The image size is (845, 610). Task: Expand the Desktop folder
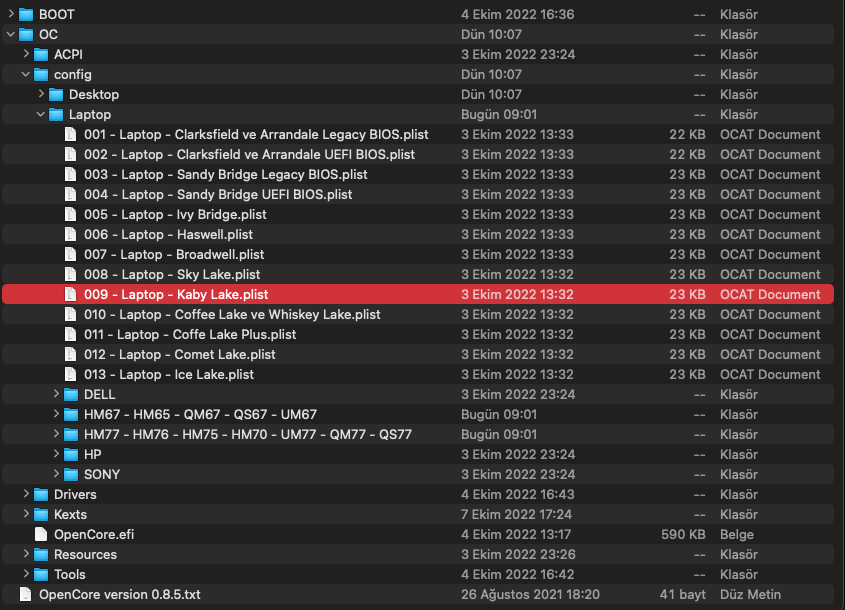(41, 94)
